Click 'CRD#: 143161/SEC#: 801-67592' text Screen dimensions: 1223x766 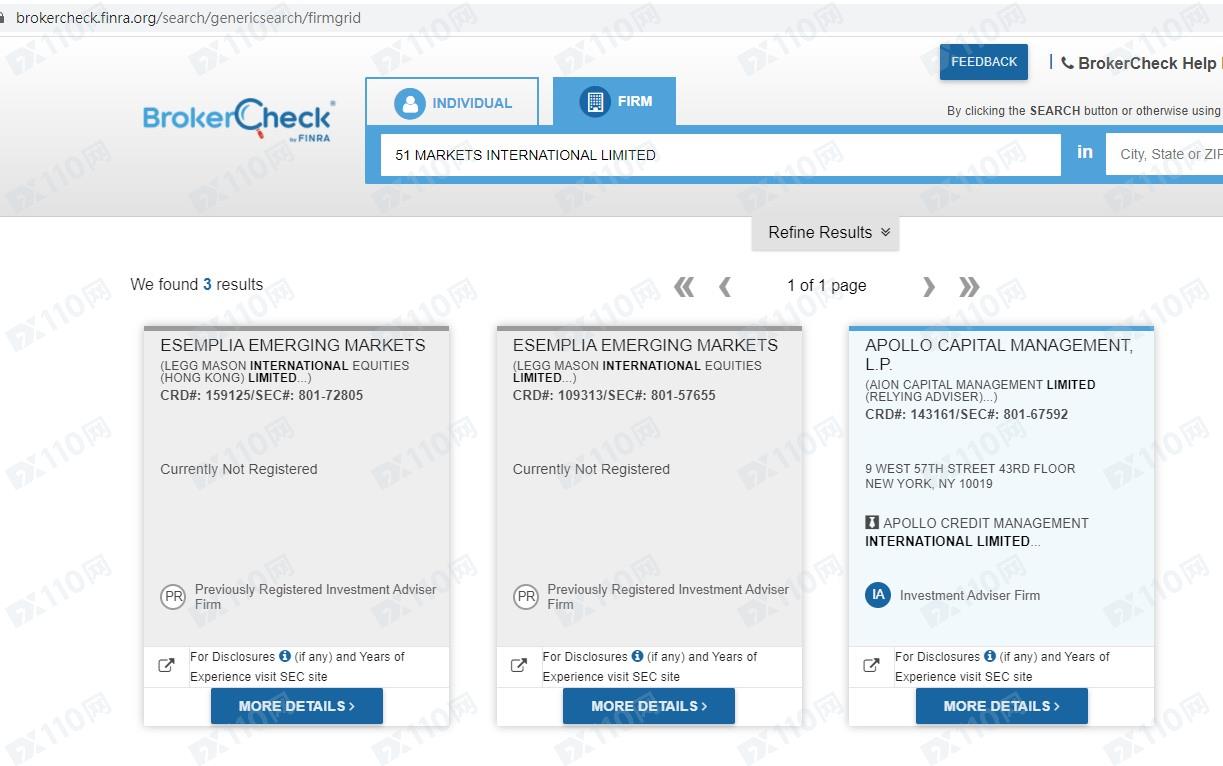click(967, 414)
